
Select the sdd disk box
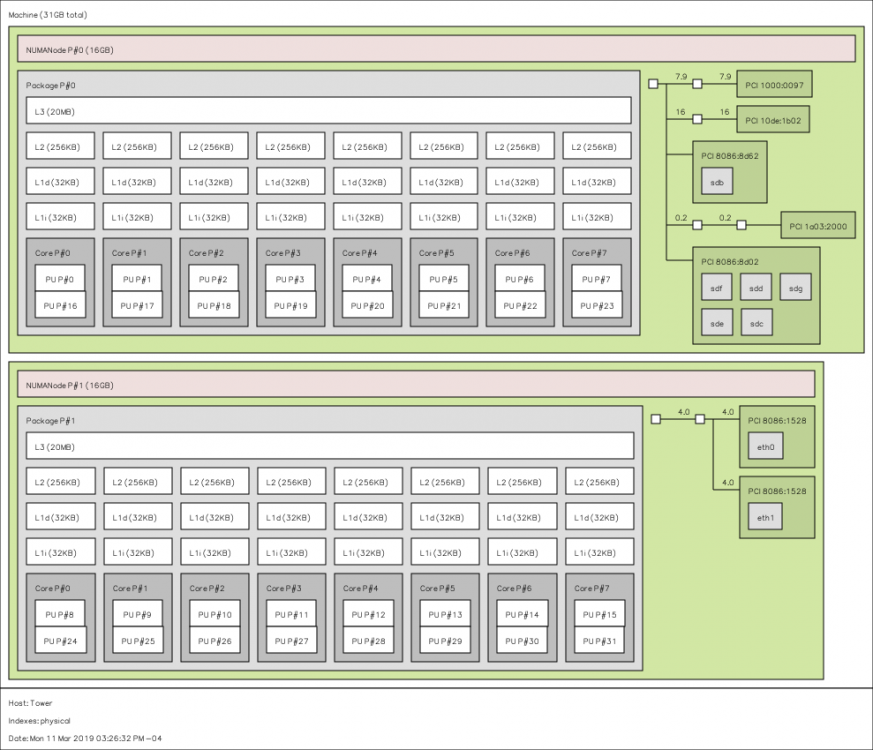tap(756, 287)
